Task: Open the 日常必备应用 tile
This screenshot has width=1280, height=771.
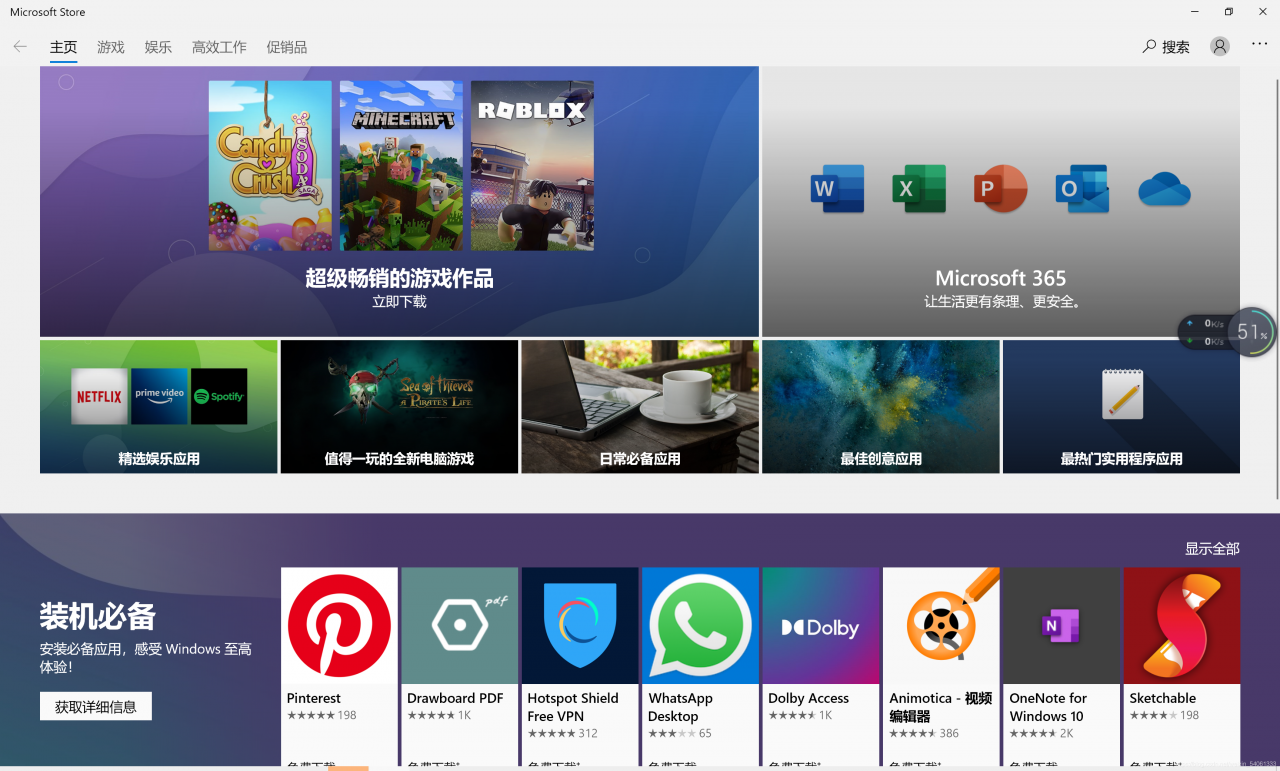Action: pos(640,406)
